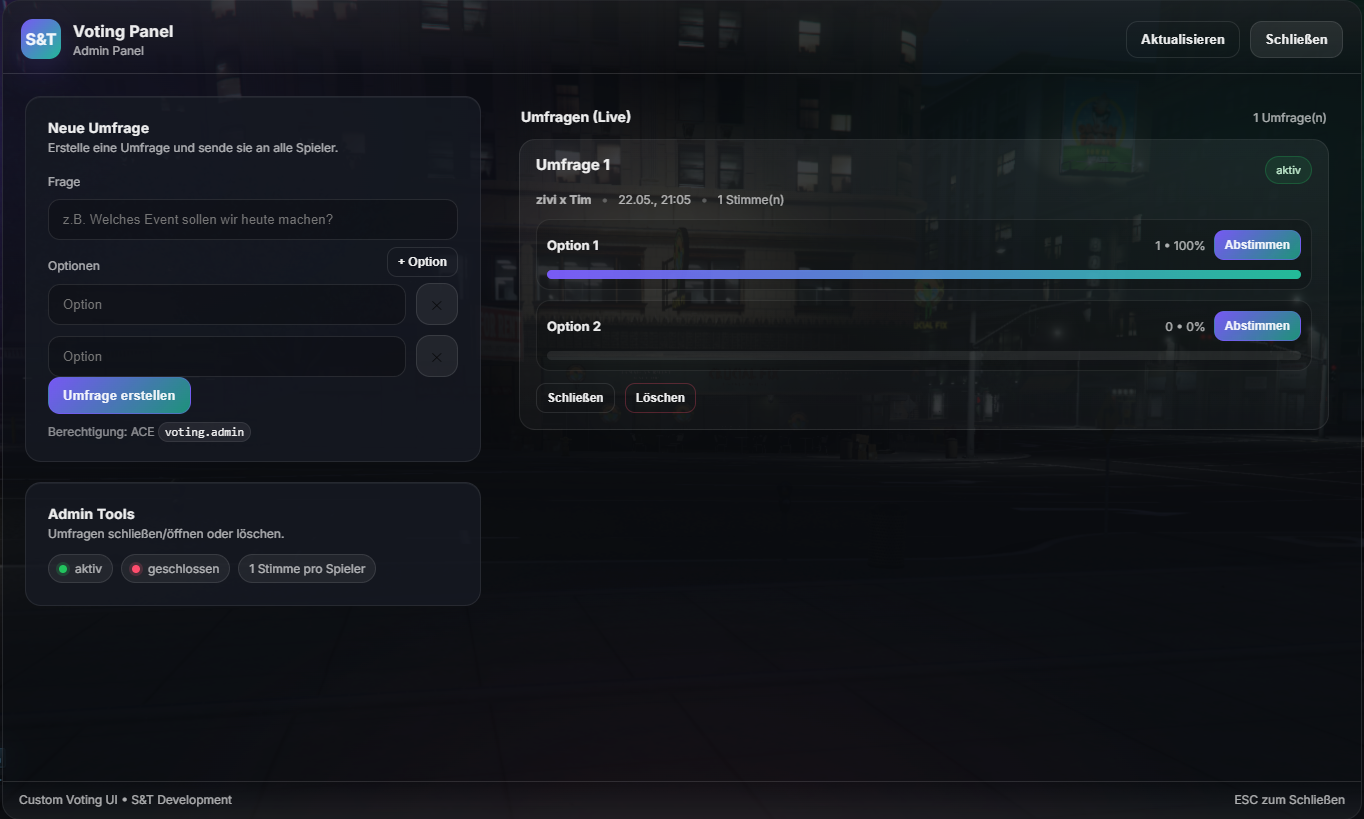Remove the first option with its X button
The width and height of the screenshot is (1364, 819).
pyautogui.click(x=437, y=305)
